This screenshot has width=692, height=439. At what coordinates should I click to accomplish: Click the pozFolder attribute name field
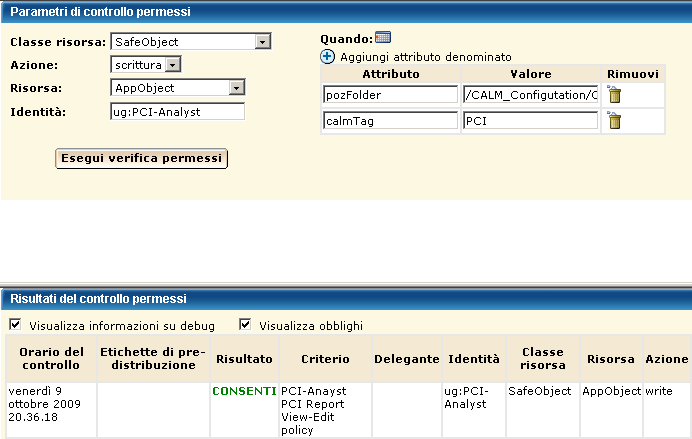click(x=390, y=94)
